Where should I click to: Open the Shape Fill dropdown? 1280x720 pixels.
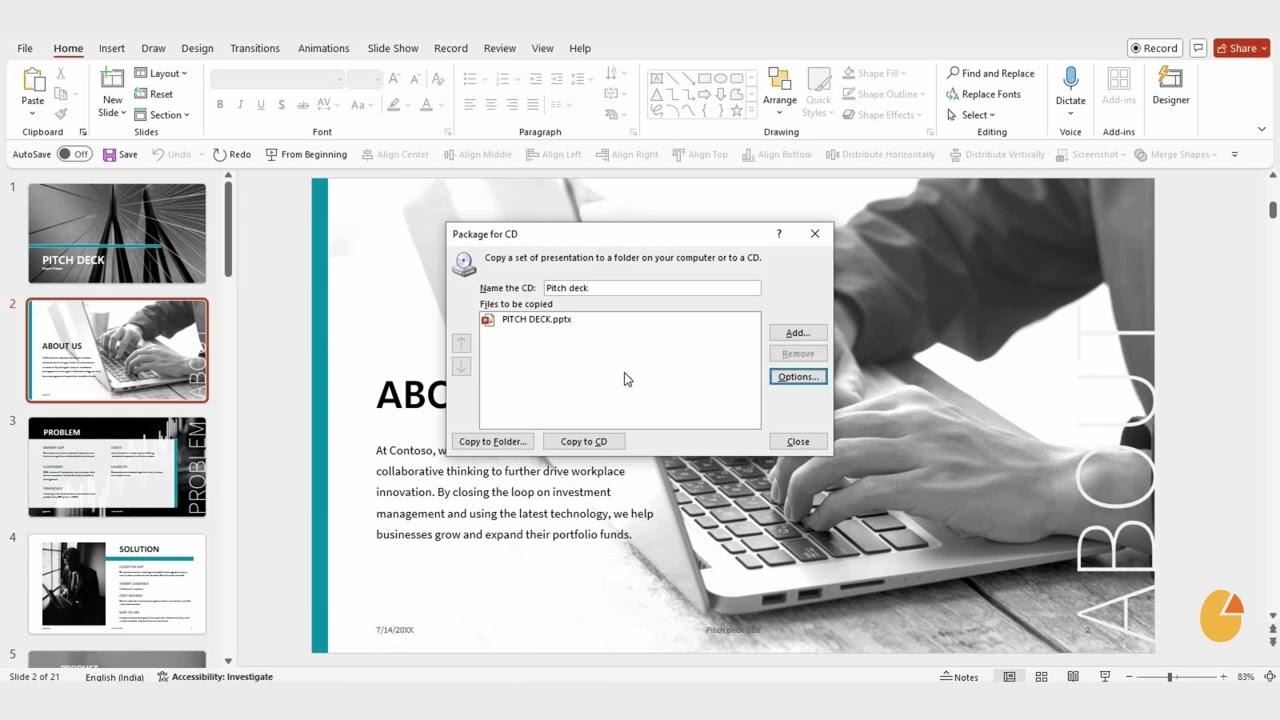click(x=874, y=73)
